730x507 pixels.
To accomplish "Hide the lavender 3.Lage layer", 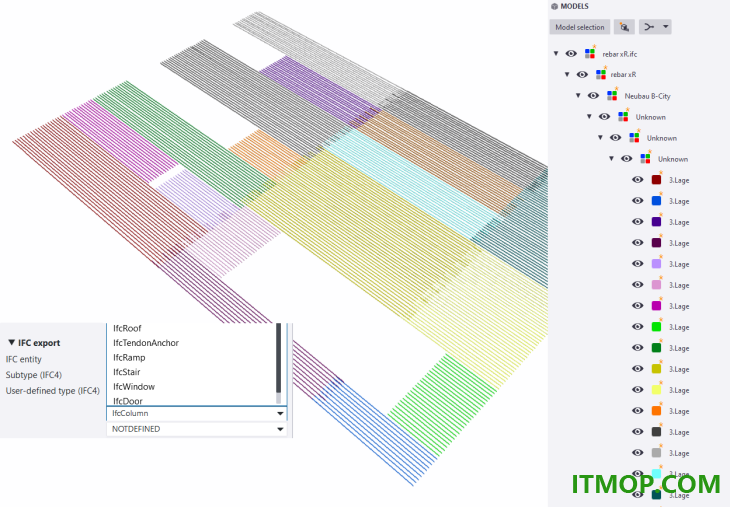I will coord(637,264).
